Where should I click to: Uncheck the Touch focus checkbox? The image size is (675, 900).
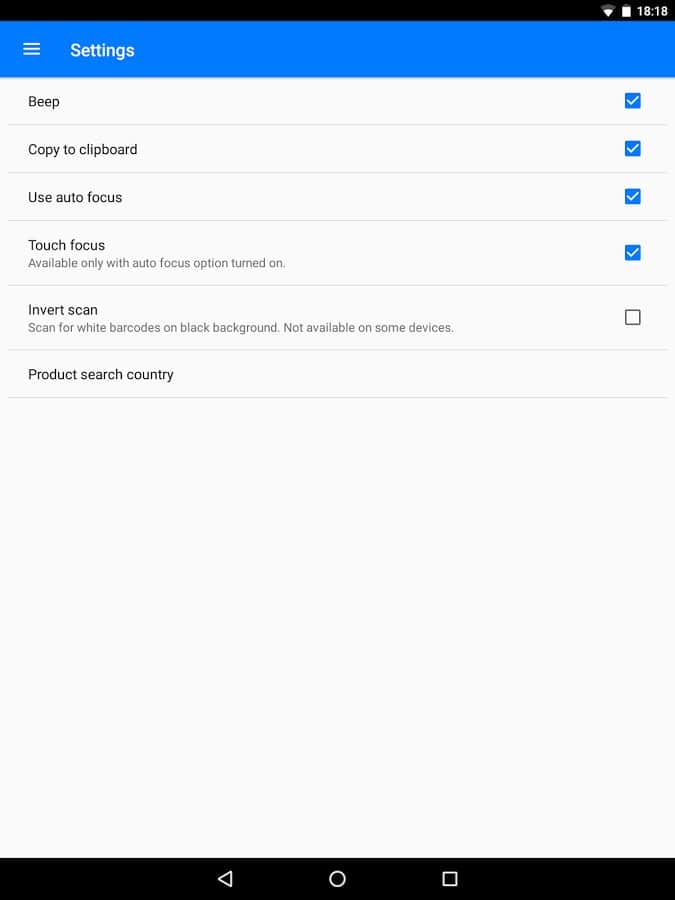(632, 253)
